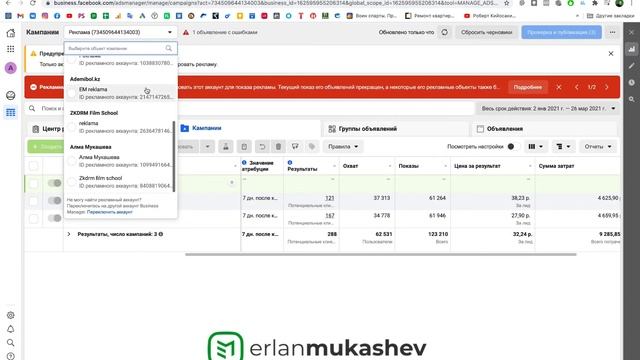
Task: Click the search icon in left sidebar
Action: [x=11, y=342]
